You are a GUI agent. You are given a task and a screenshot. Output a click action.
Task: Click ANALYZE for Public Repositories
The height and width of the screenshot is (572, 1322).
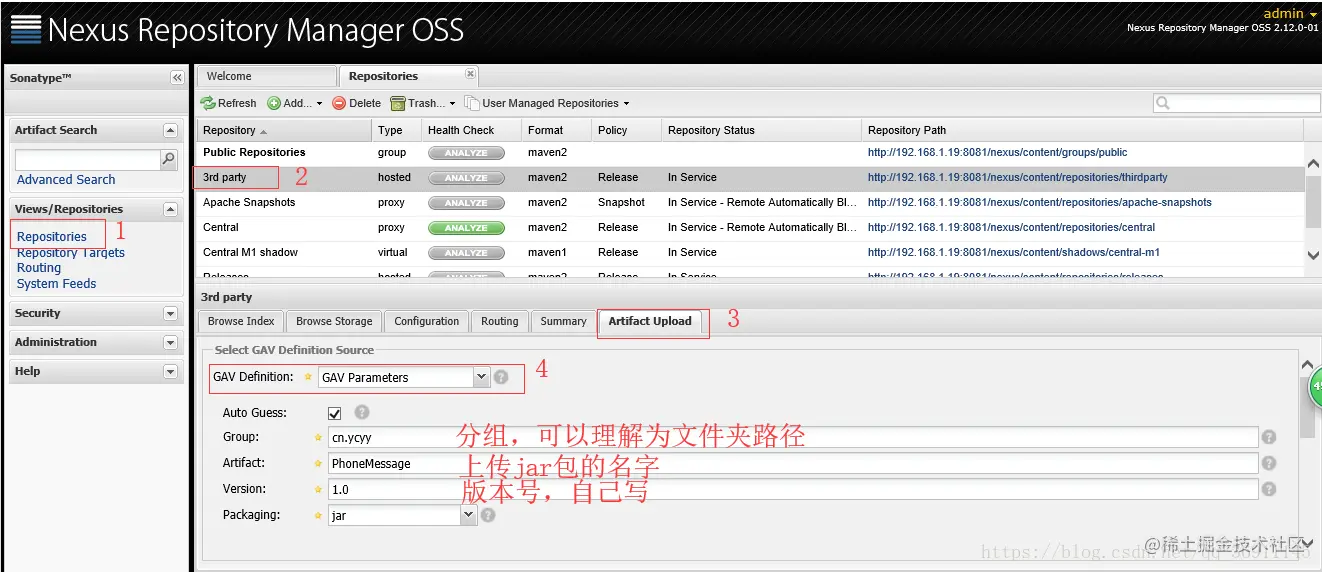[466, 153]
